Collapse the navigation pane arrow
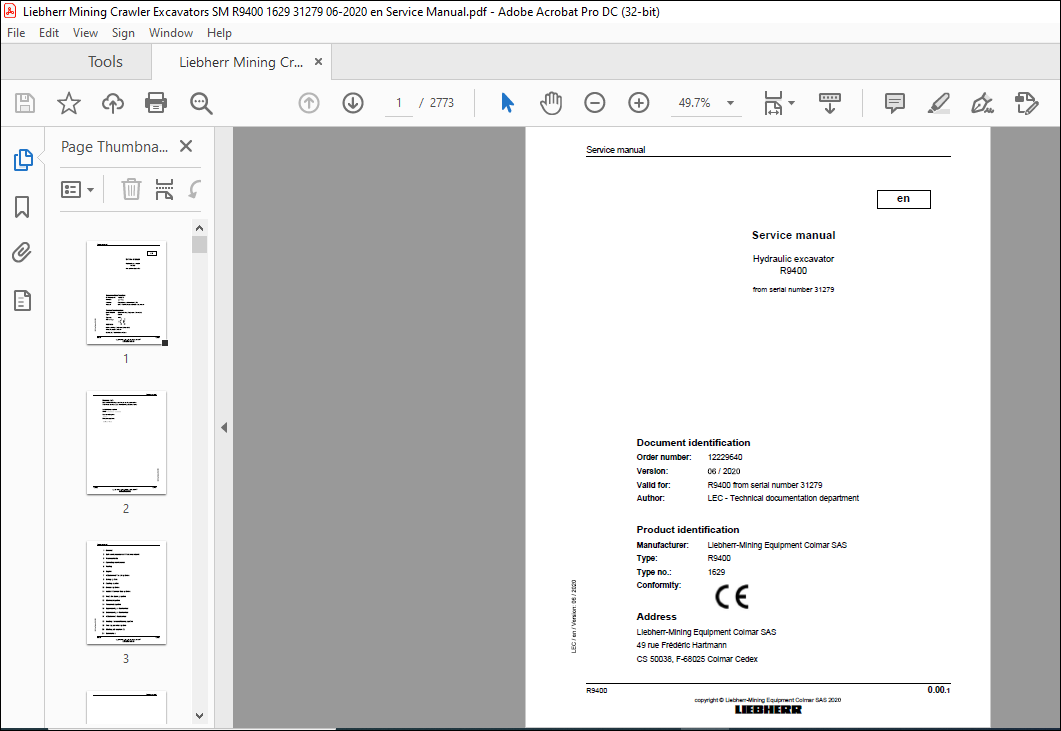The image size is (1061, 731). click(224, 427)
